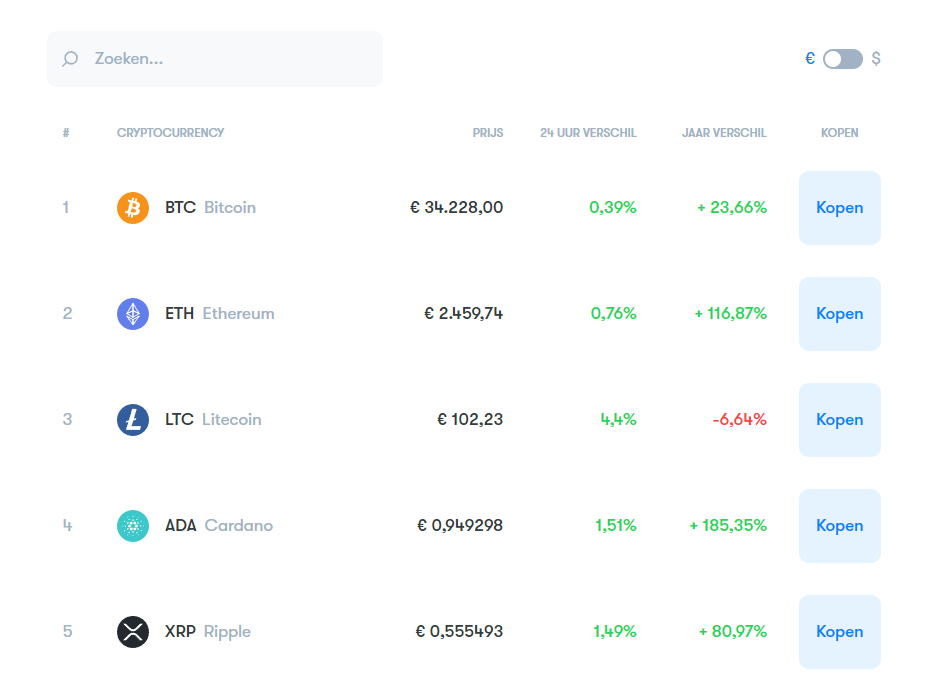The height and width of the screenshot is (688, 941).
Task: Click Ethereum 24h change 0,76%
Action: tap(613, 314)
